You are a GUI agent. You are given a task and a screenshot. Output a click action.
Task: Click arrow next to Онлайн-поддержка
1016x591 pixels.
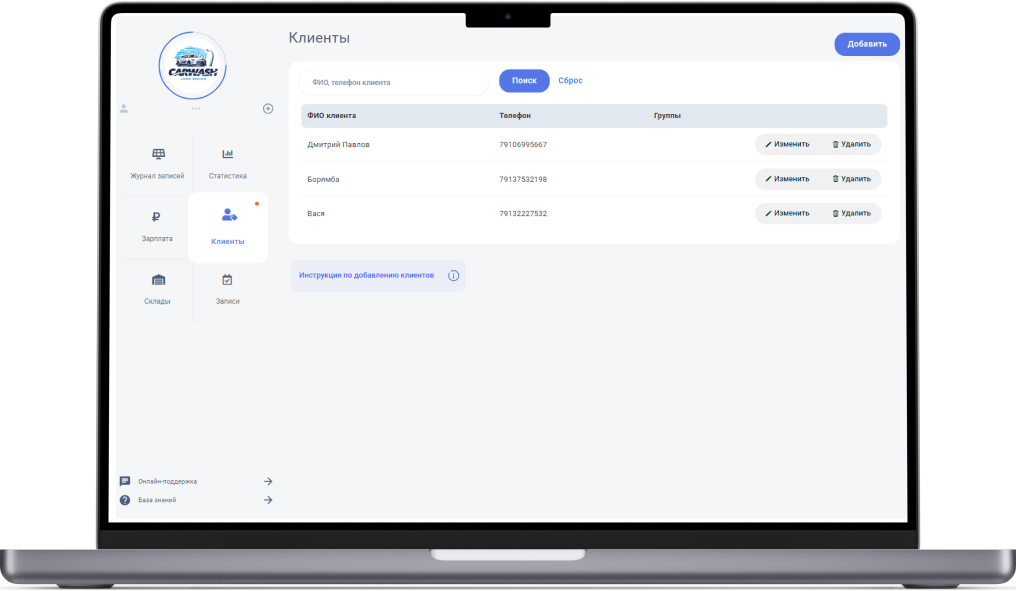268,481
